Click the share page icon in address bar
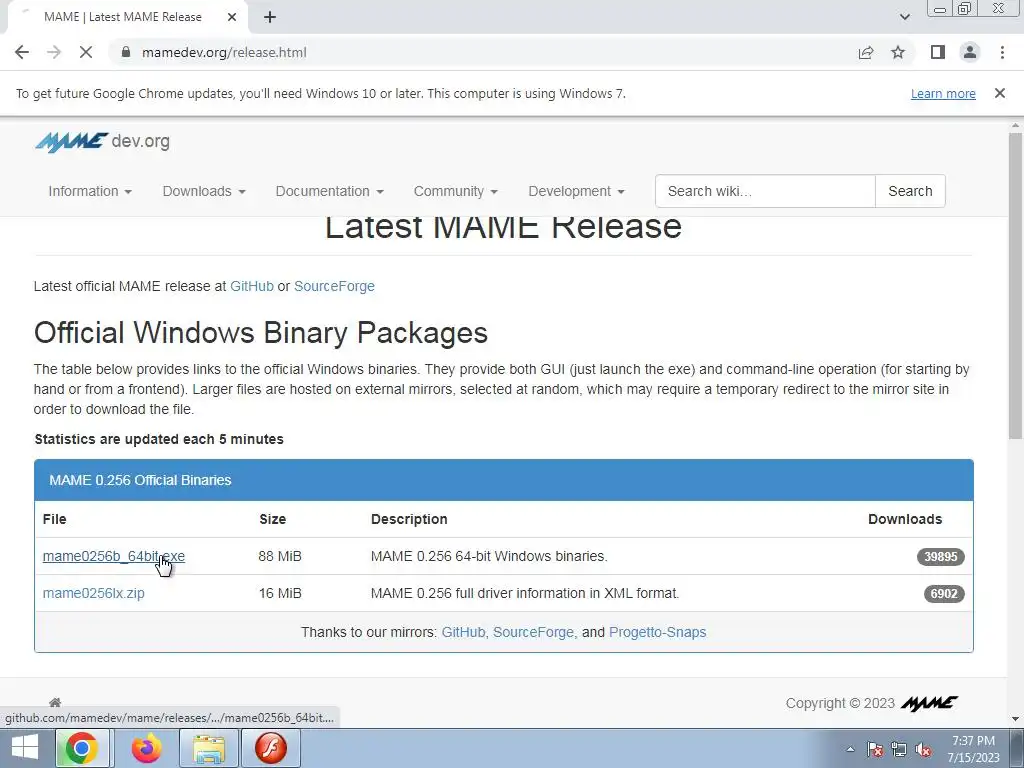1024x768 pixels. click(x=866, y=52)
